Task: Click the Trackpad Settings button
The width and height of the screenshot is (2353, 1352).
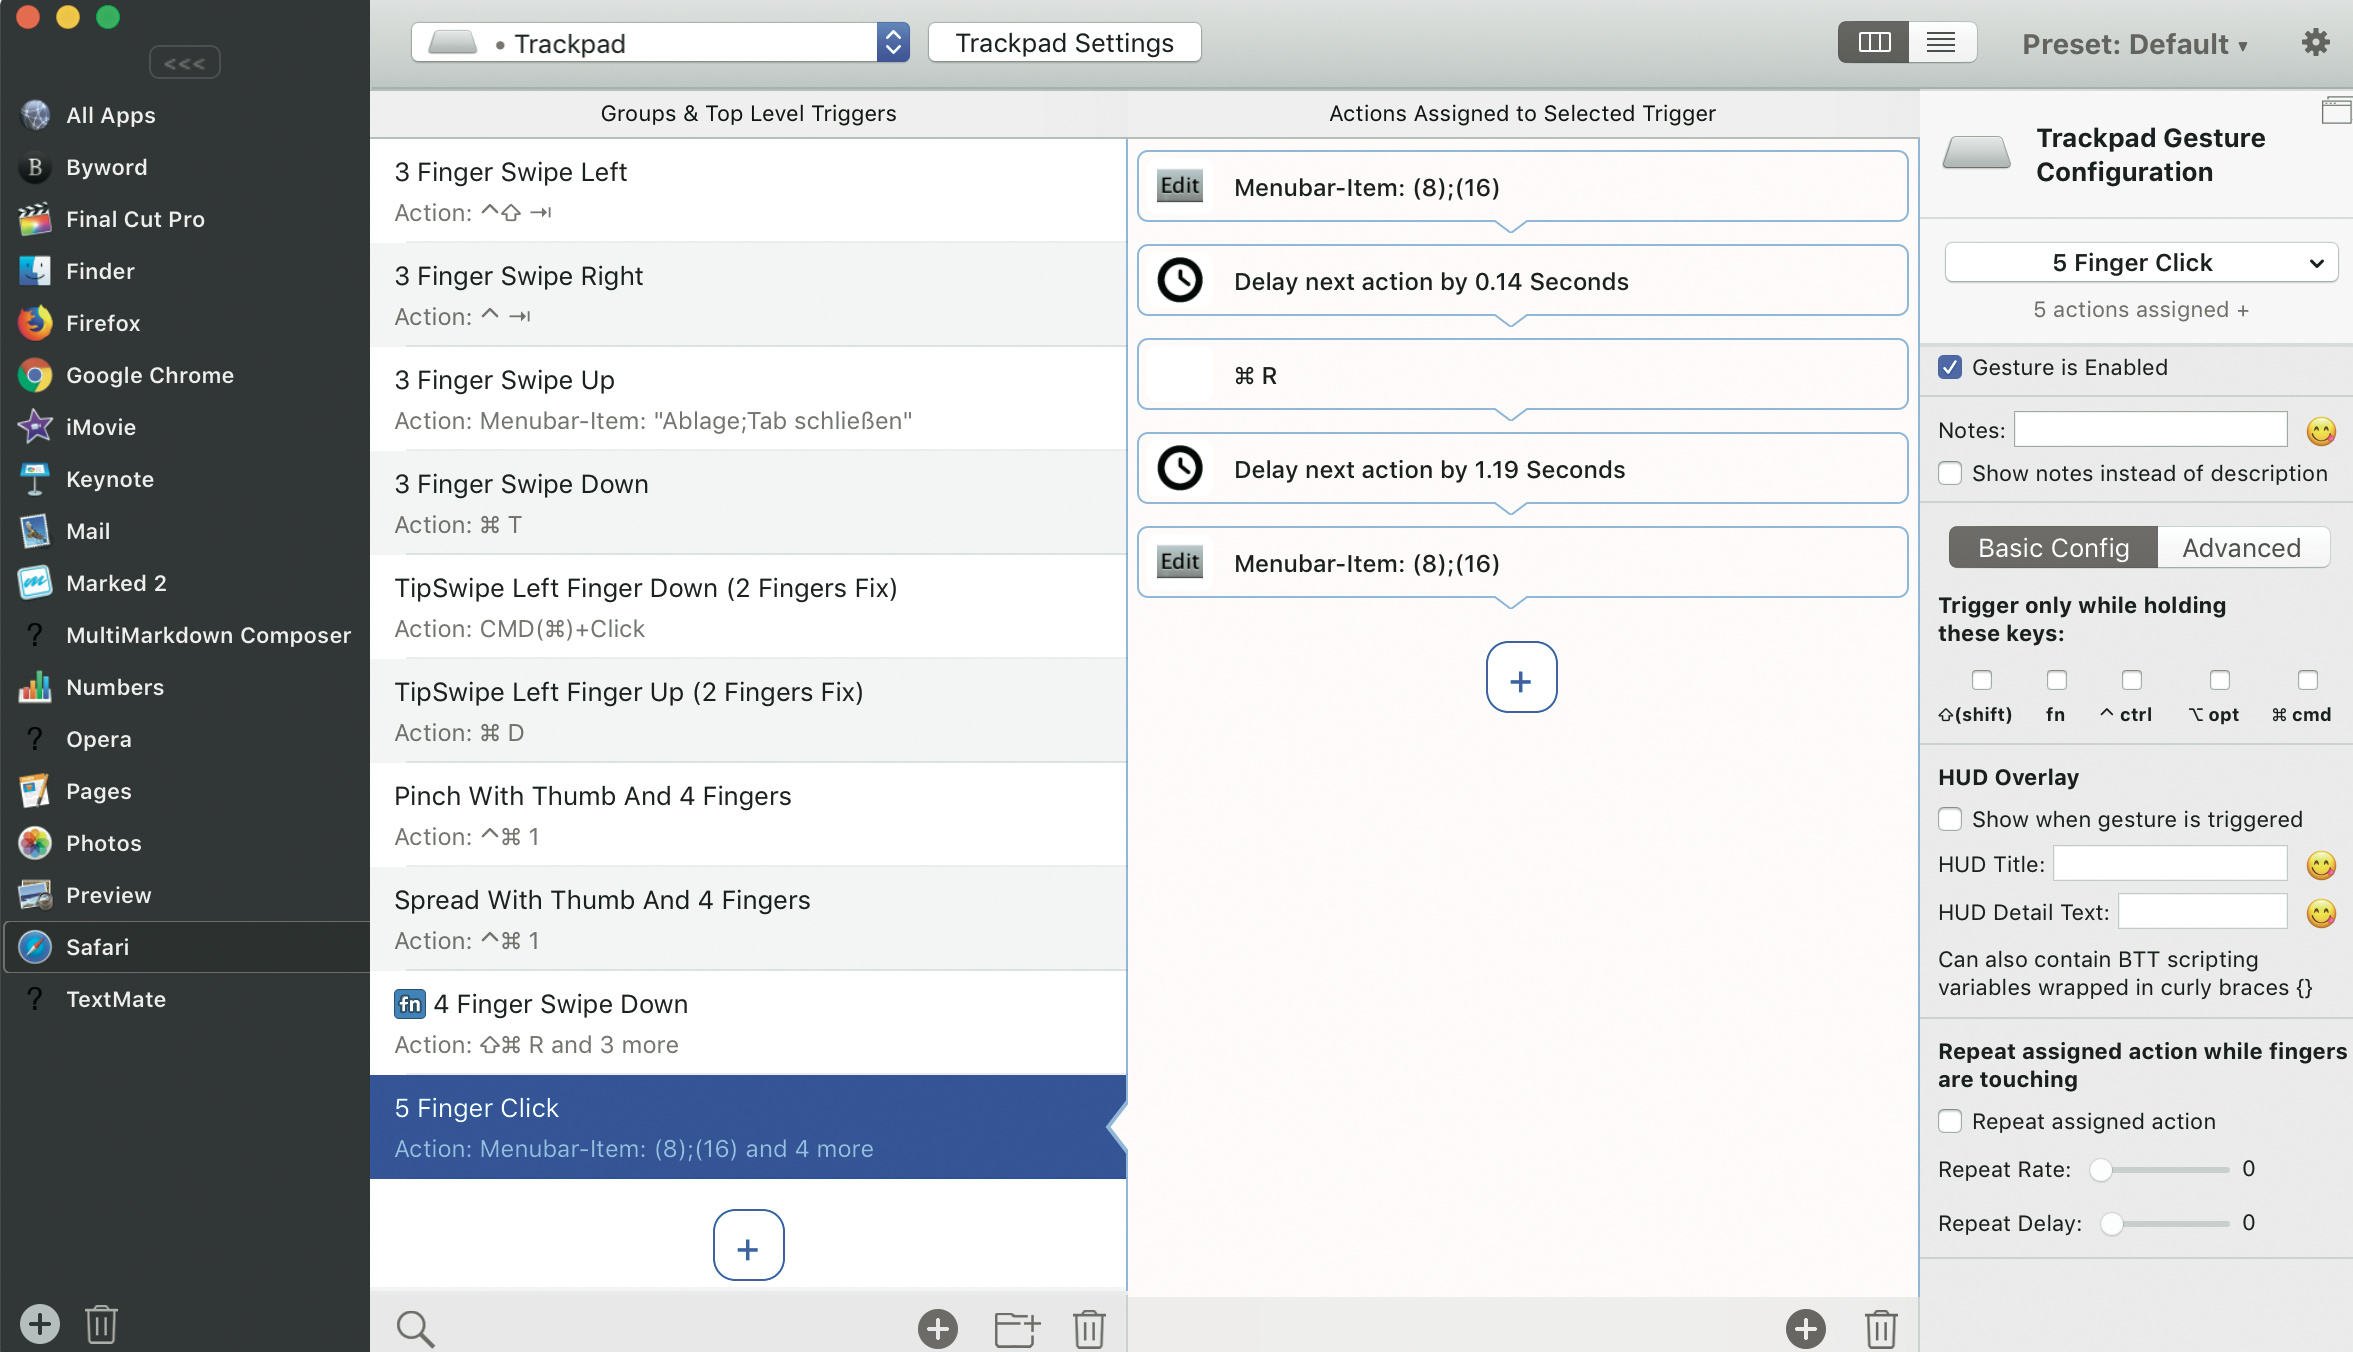Action: point(1064,43)
